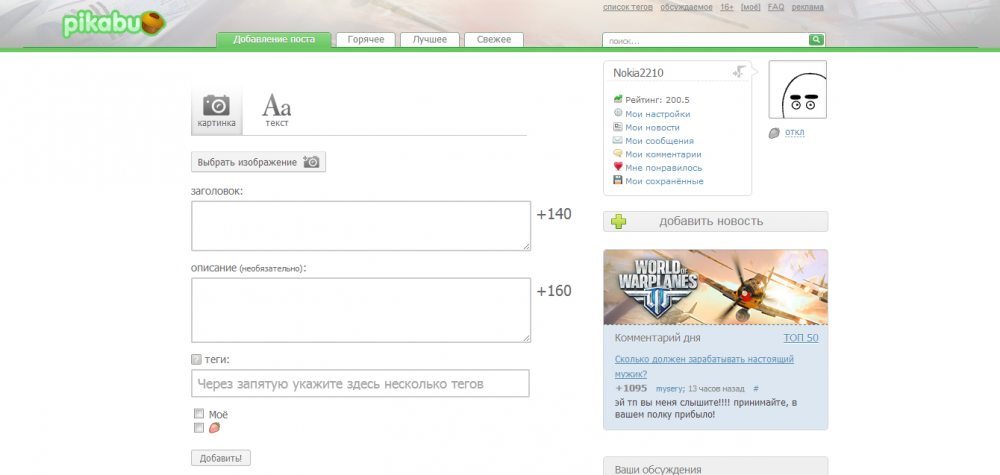Switch to the Горячее tab
1000x475 pixels.
[x=366, y=40]
